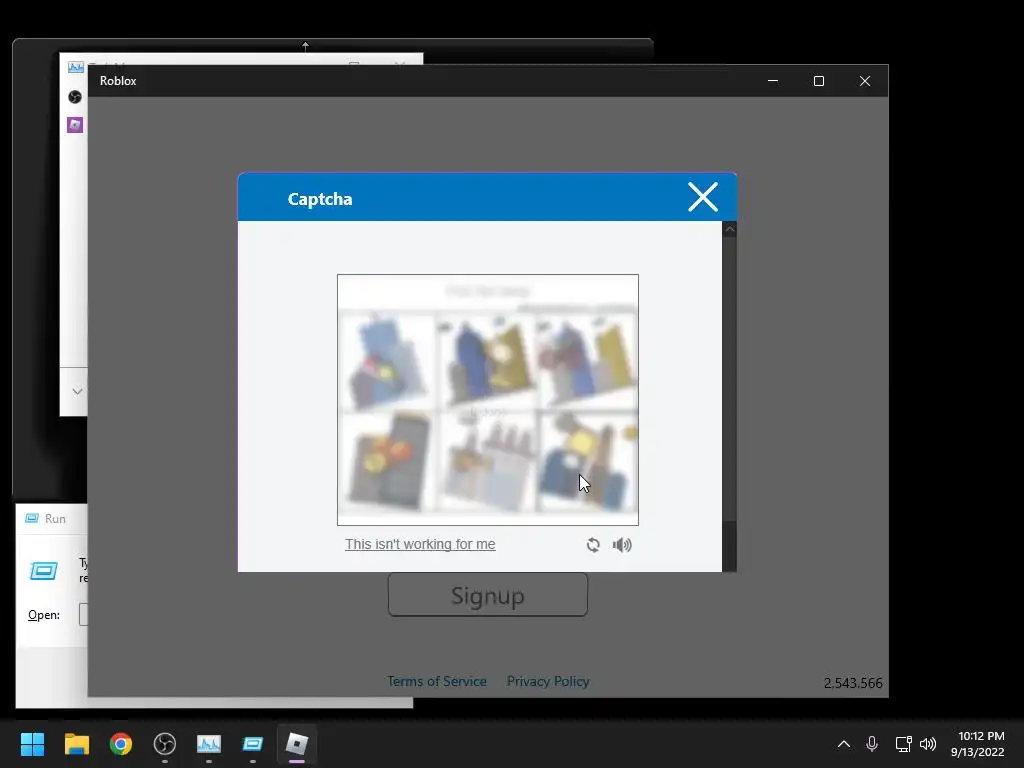Select the top-middle captcha image tile
Viewport: 1024px width, 768px height.
point(487,362)
